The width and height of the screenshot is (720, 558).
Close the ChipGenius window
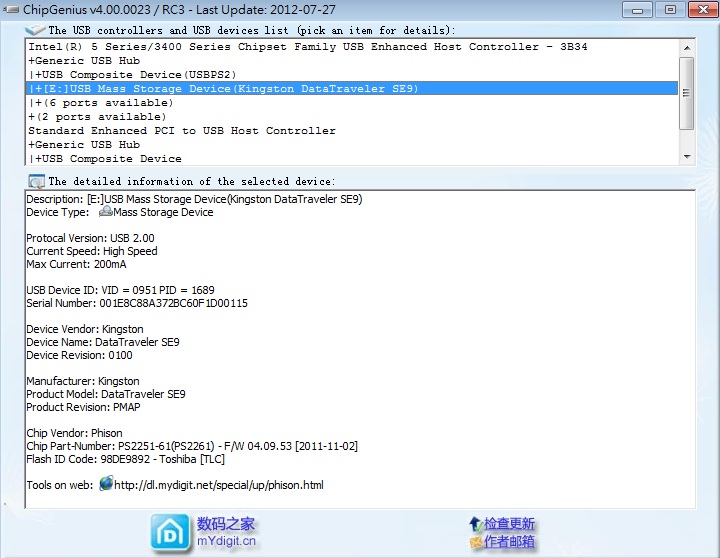703,9
